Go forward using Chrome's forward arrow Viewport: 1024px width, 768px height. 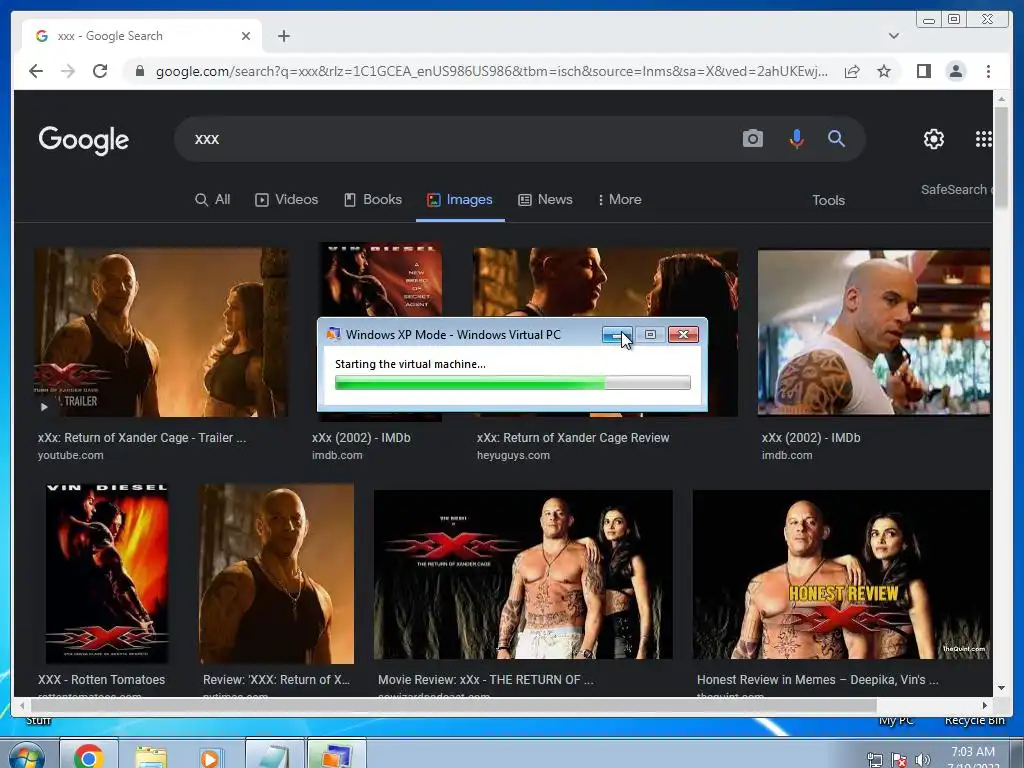[68, 71]
